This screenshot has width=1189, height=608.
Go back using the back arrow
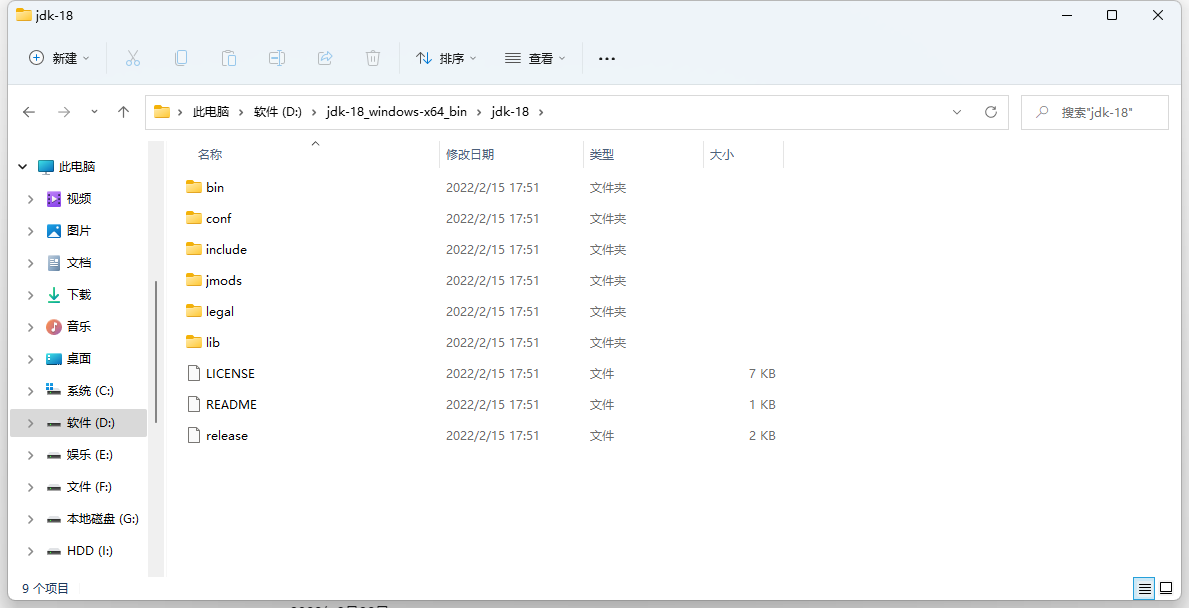click(x=29, y=112)
